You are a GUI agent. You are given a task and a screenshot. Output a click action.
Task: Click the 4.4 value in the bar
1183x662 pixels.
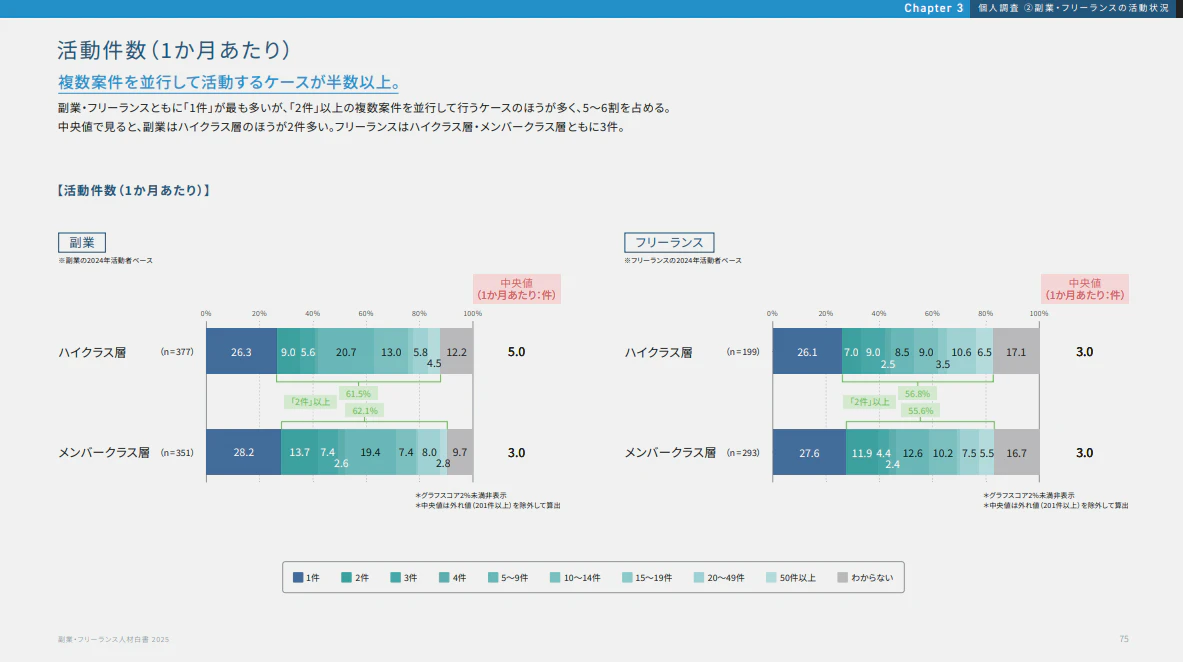[x=883, y=454]
